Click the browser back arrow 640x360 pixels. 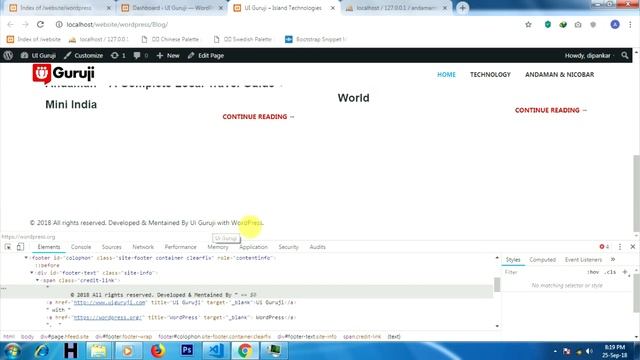[11, 24]
